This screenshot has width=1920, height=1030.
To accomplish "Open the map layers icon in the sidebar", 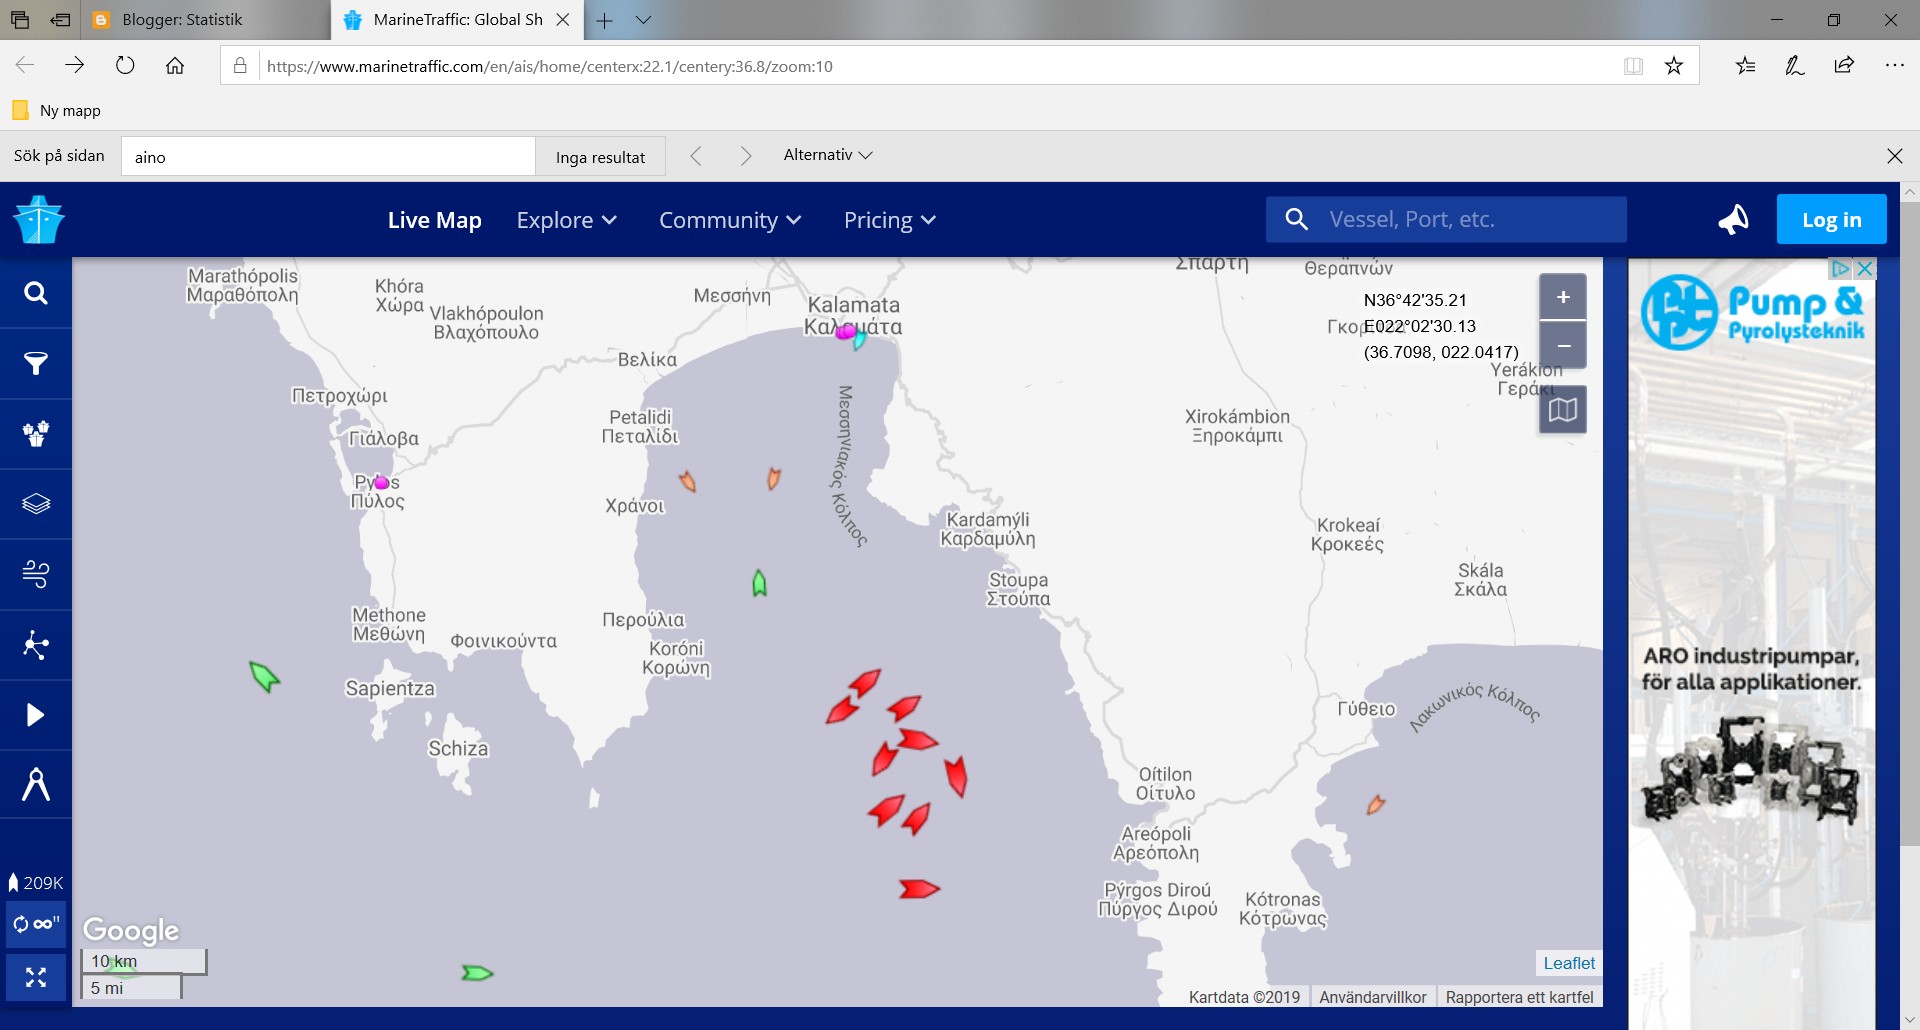I will pos(36,504).
